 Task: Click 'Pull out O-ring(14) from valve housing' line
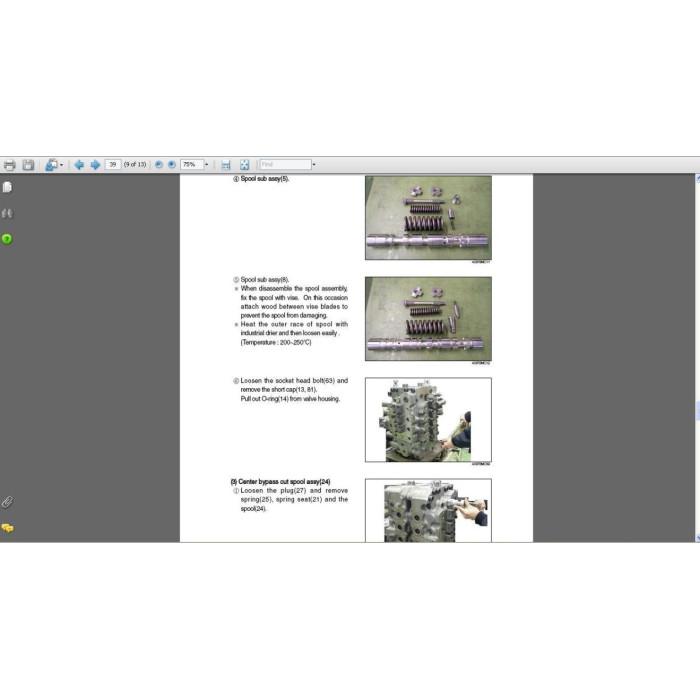pos(290,399)
